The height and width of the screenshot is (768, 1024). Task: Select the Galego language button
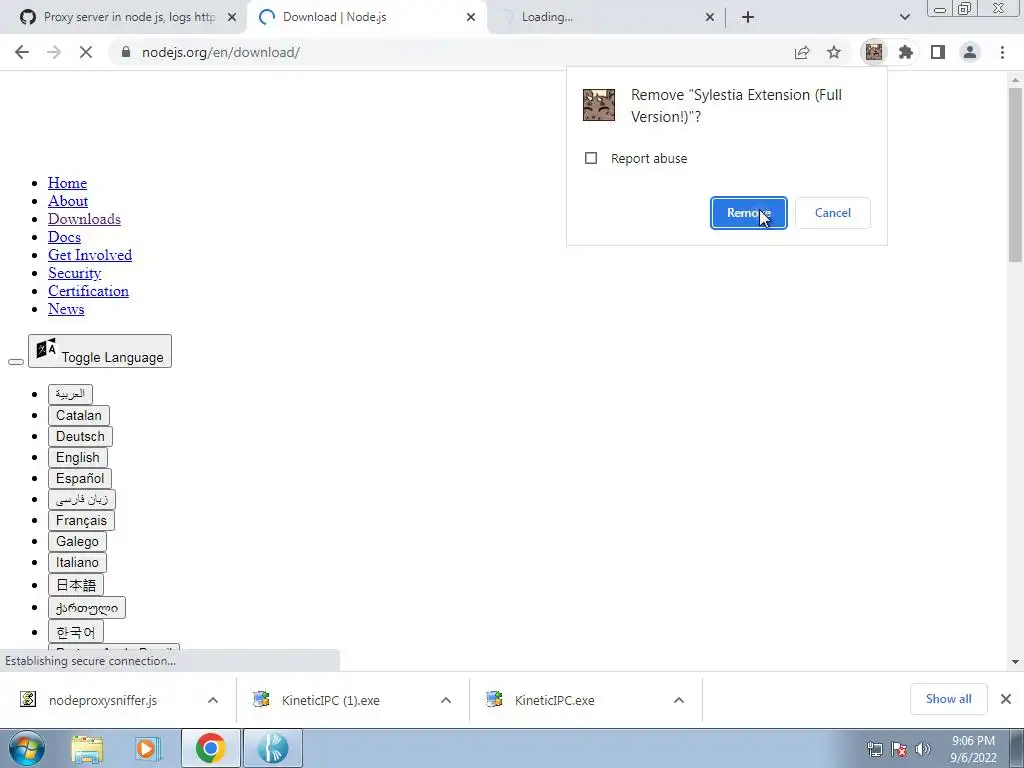77,541
